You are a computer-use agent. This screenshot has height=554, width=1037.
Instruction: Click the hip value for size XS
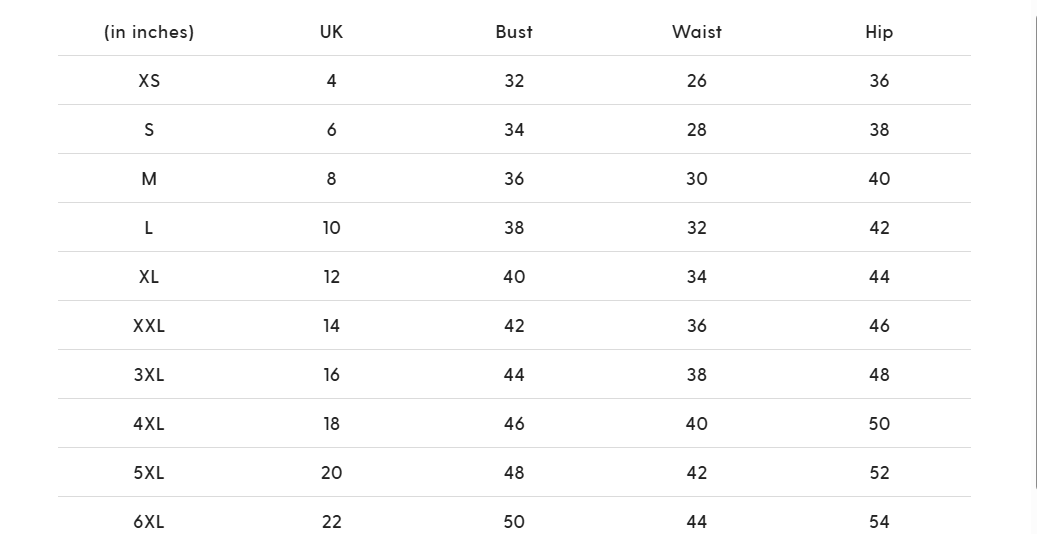(879, 81)
